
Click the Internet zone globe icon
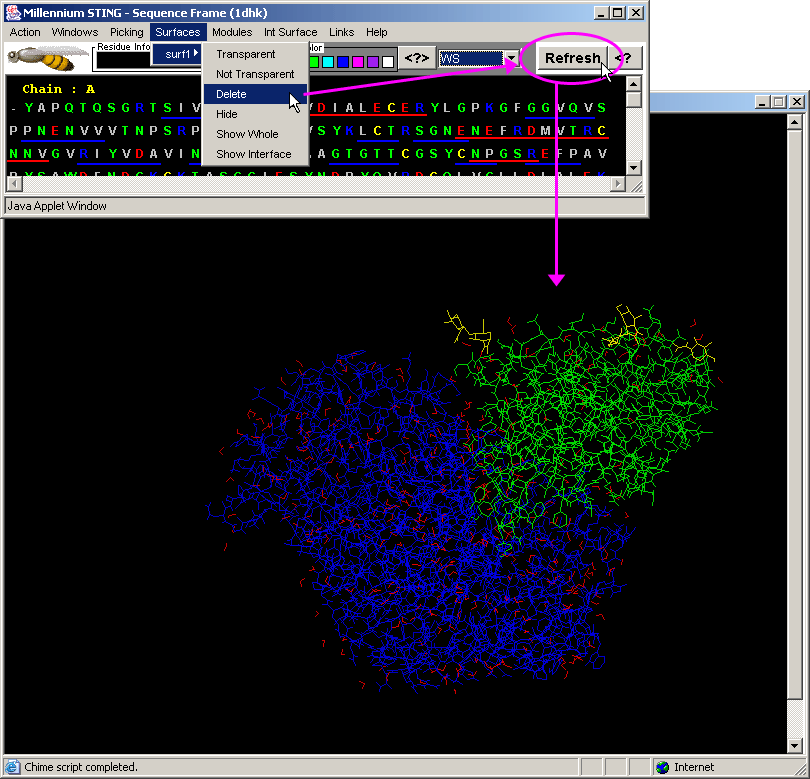(662, 767)
